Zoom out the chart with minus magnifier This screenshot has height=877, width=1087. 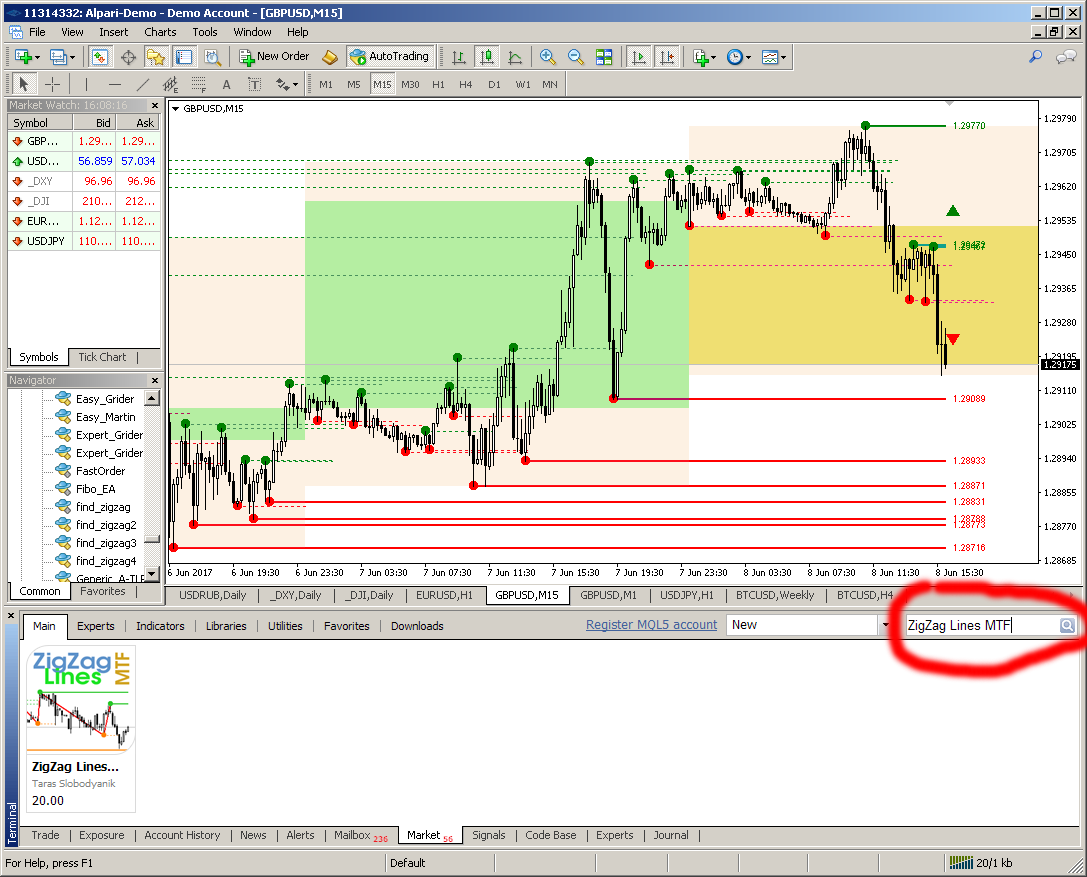click(575, 57)
